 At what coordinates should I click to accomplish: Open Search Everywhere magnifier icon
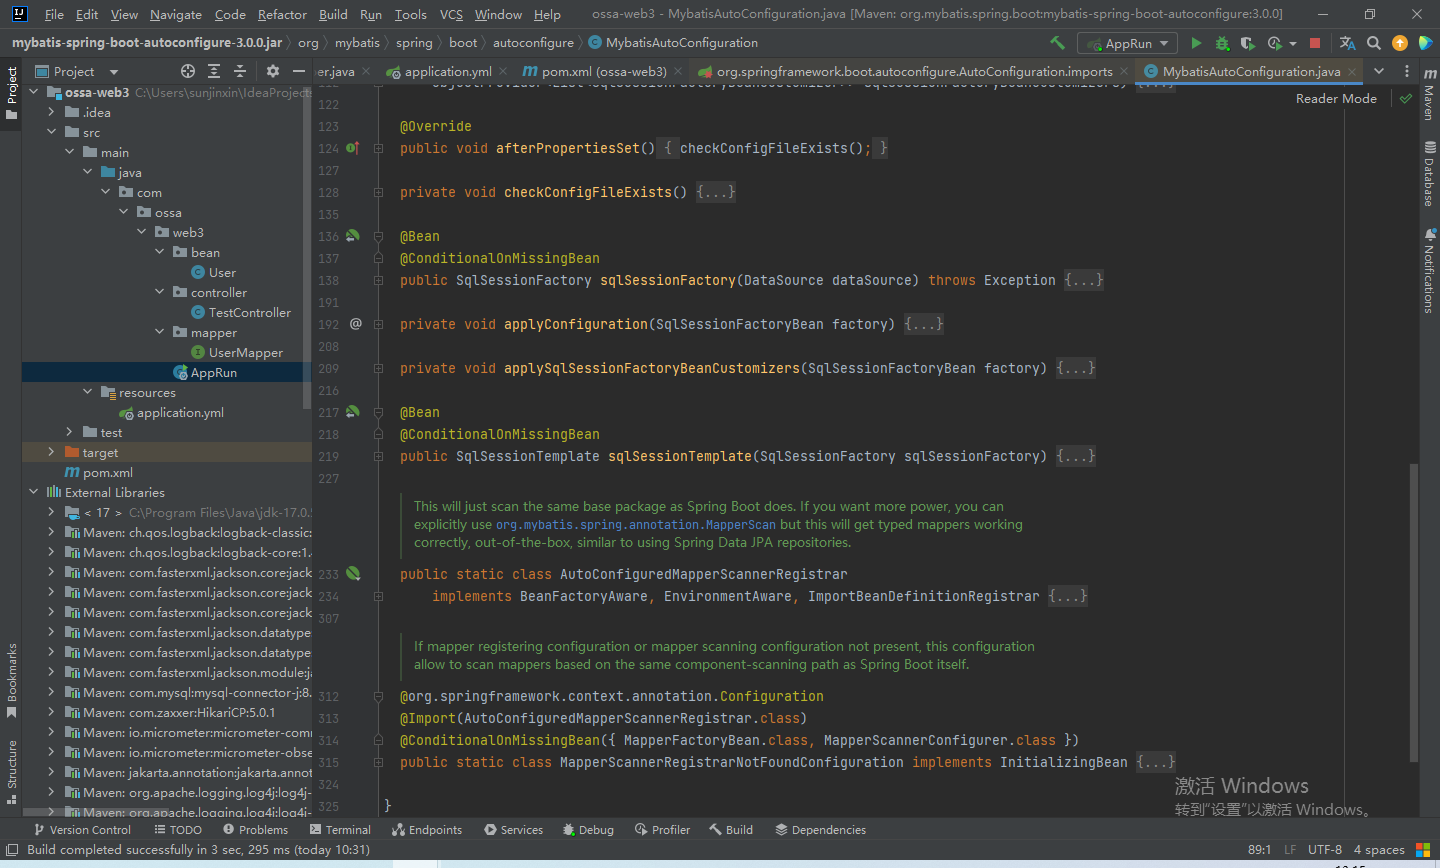coord(1374,43)
